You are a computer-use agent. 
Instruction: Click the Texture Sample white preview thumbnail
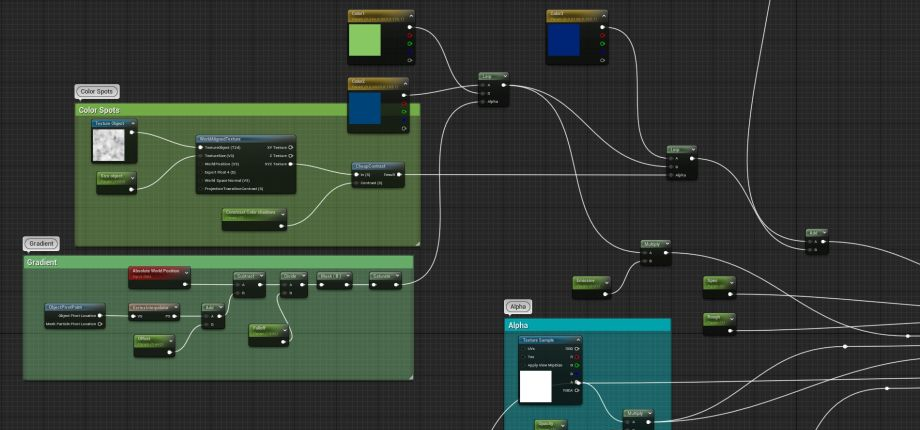[536, 387]
